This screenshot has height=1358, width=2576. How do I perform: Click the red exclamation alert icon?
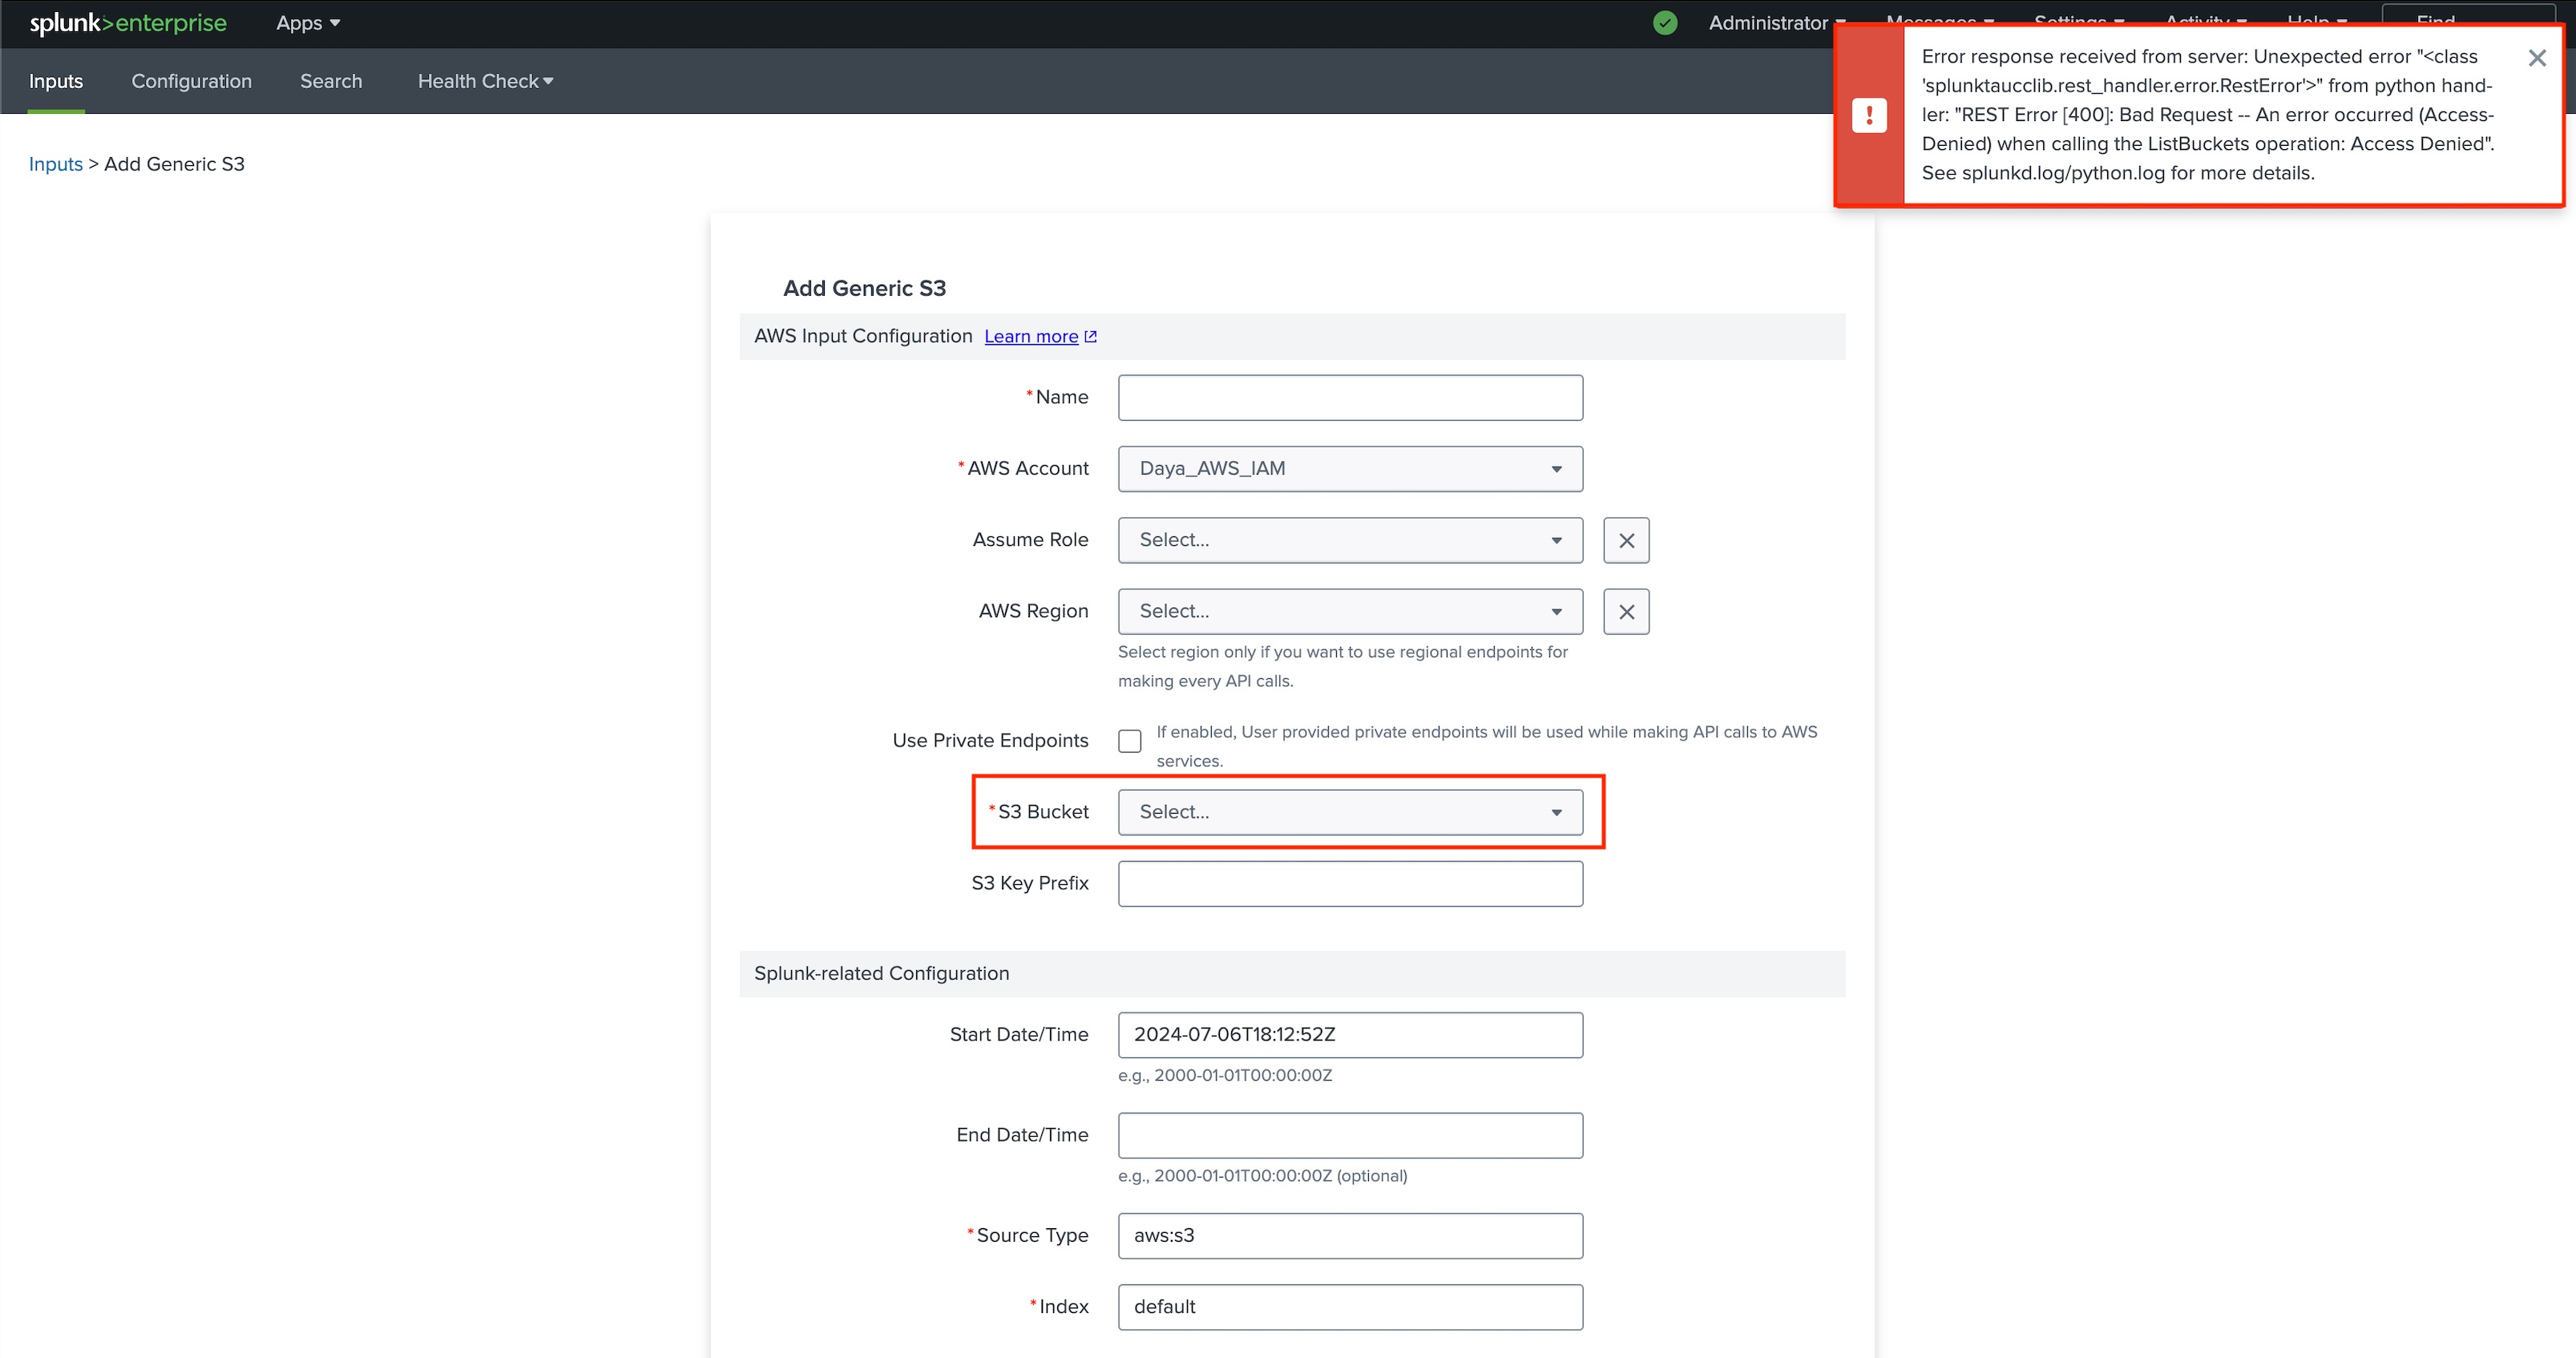point(1869,115)
